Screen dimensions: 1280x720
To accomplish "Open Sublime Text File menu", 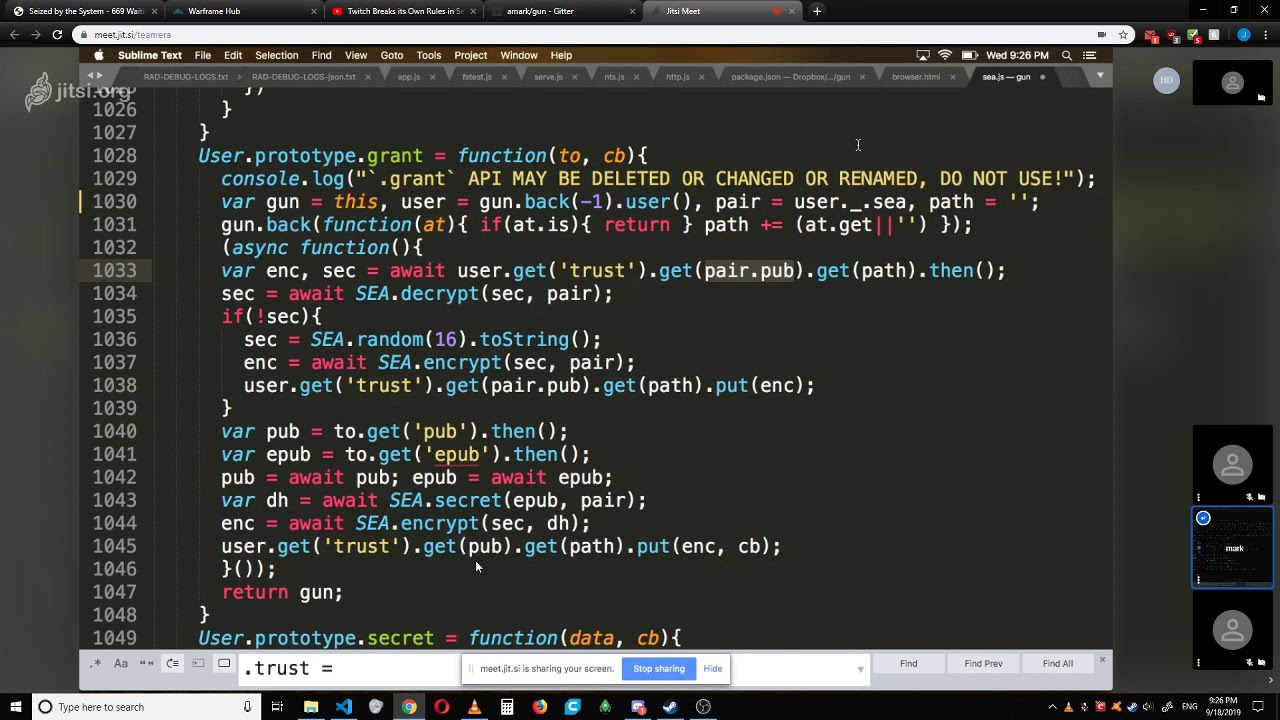I will click(x=203, y=56).
